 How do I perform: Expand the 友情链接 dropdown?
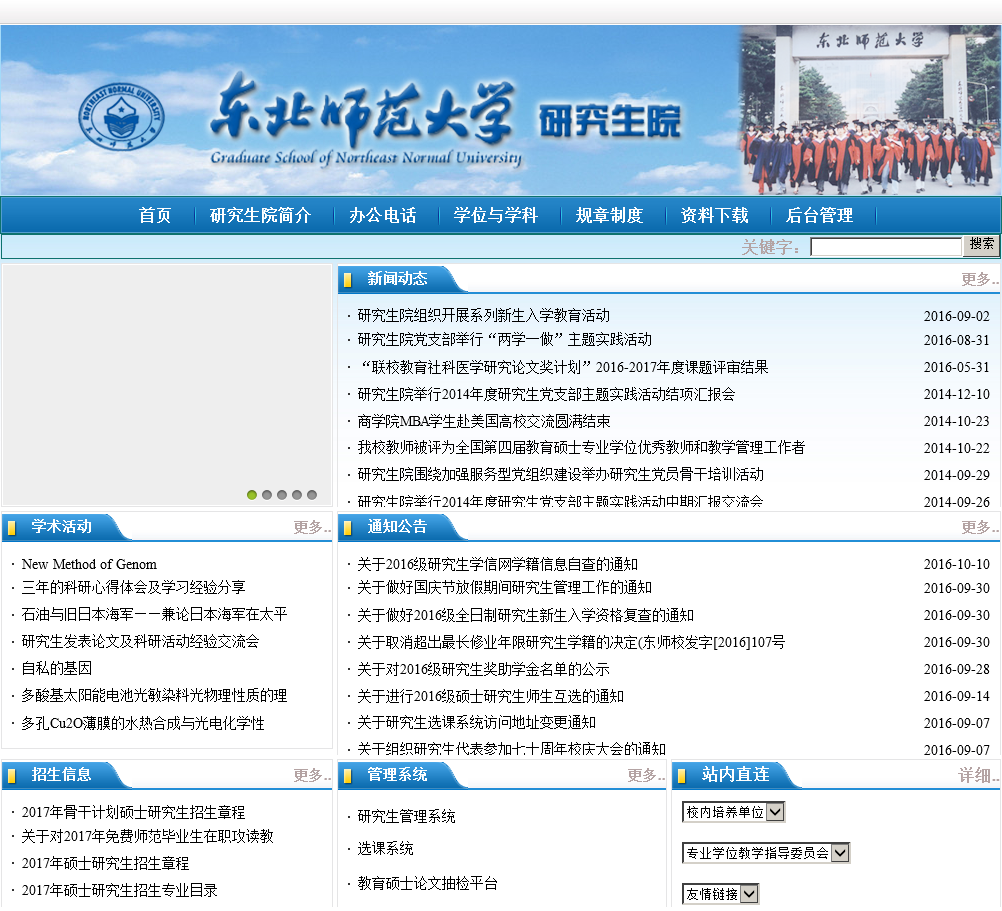tap(720, 894)
